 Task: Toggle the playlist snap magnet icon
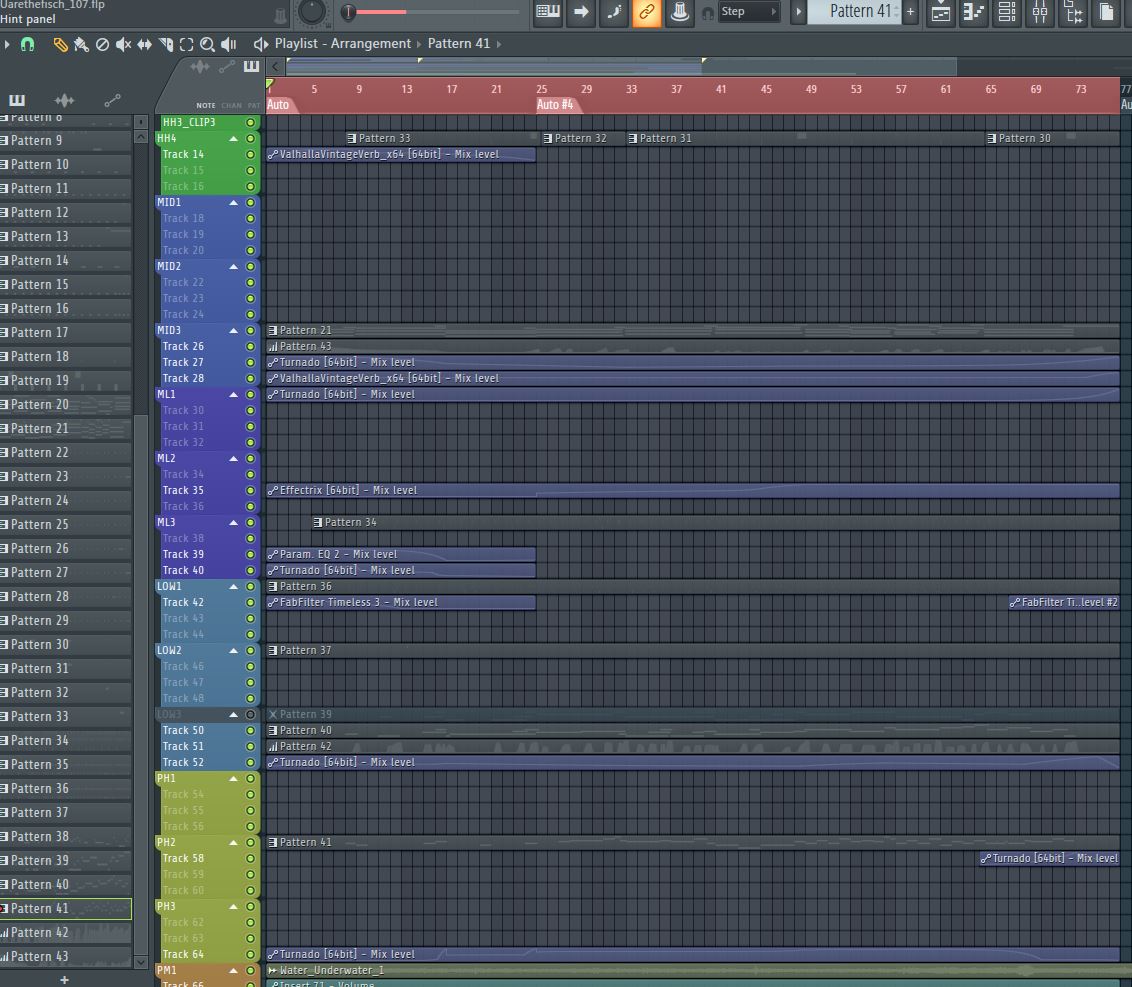point(27,45)
